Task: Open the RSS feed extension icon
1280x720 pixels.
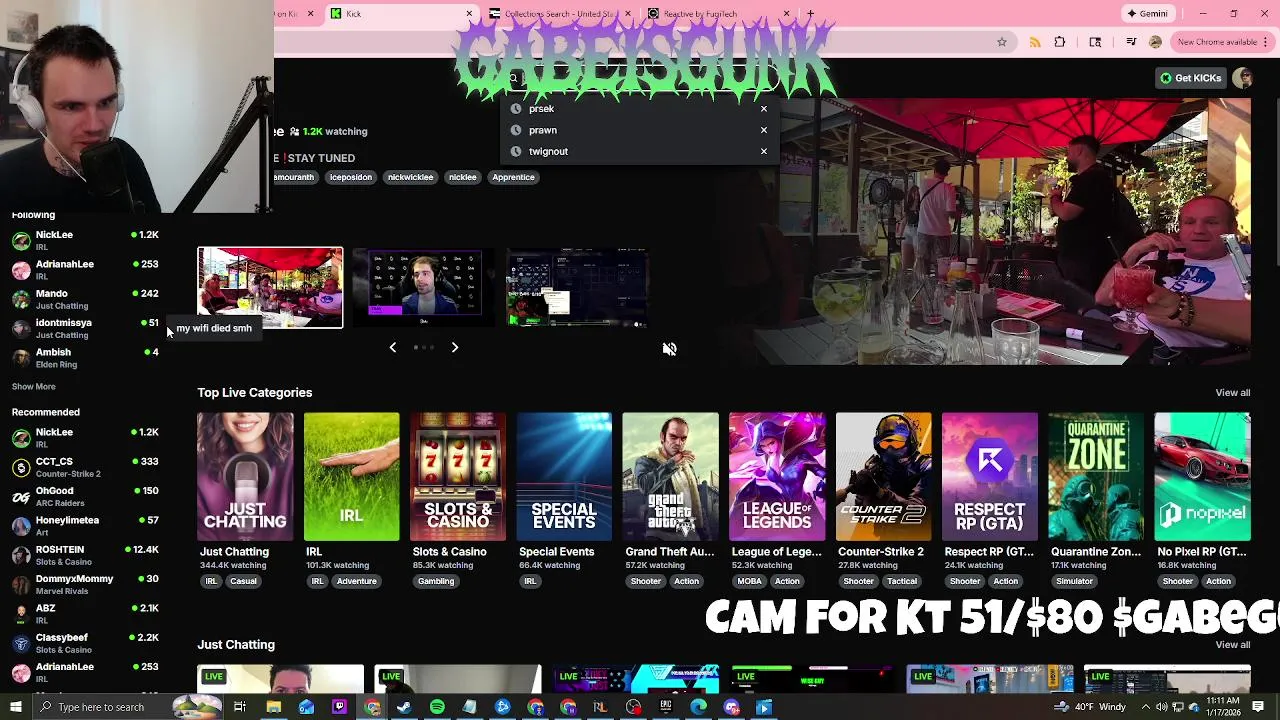Action: [x=1035, y=42]
